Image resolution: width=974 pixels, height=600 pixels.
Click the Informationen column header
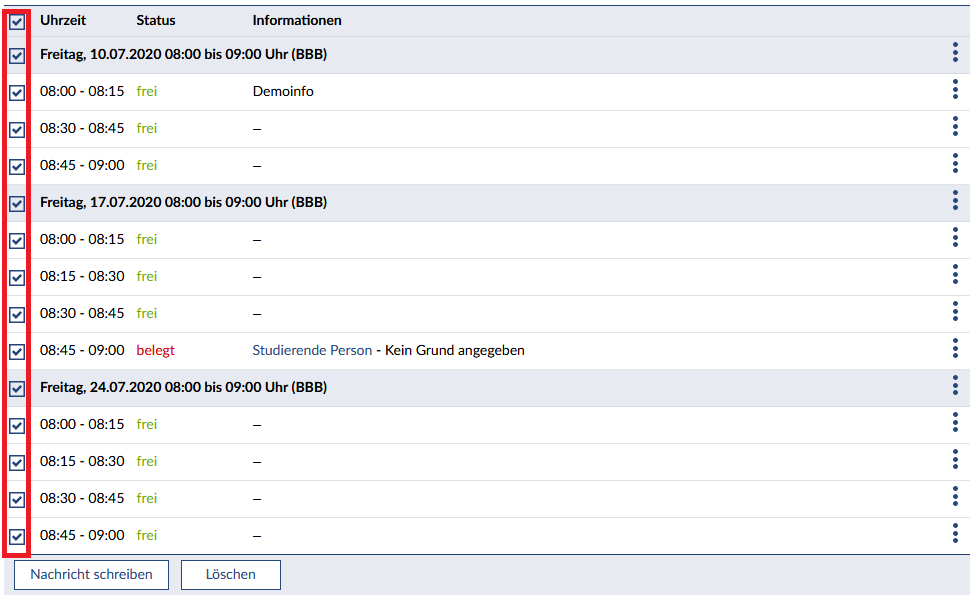point(297,20)
